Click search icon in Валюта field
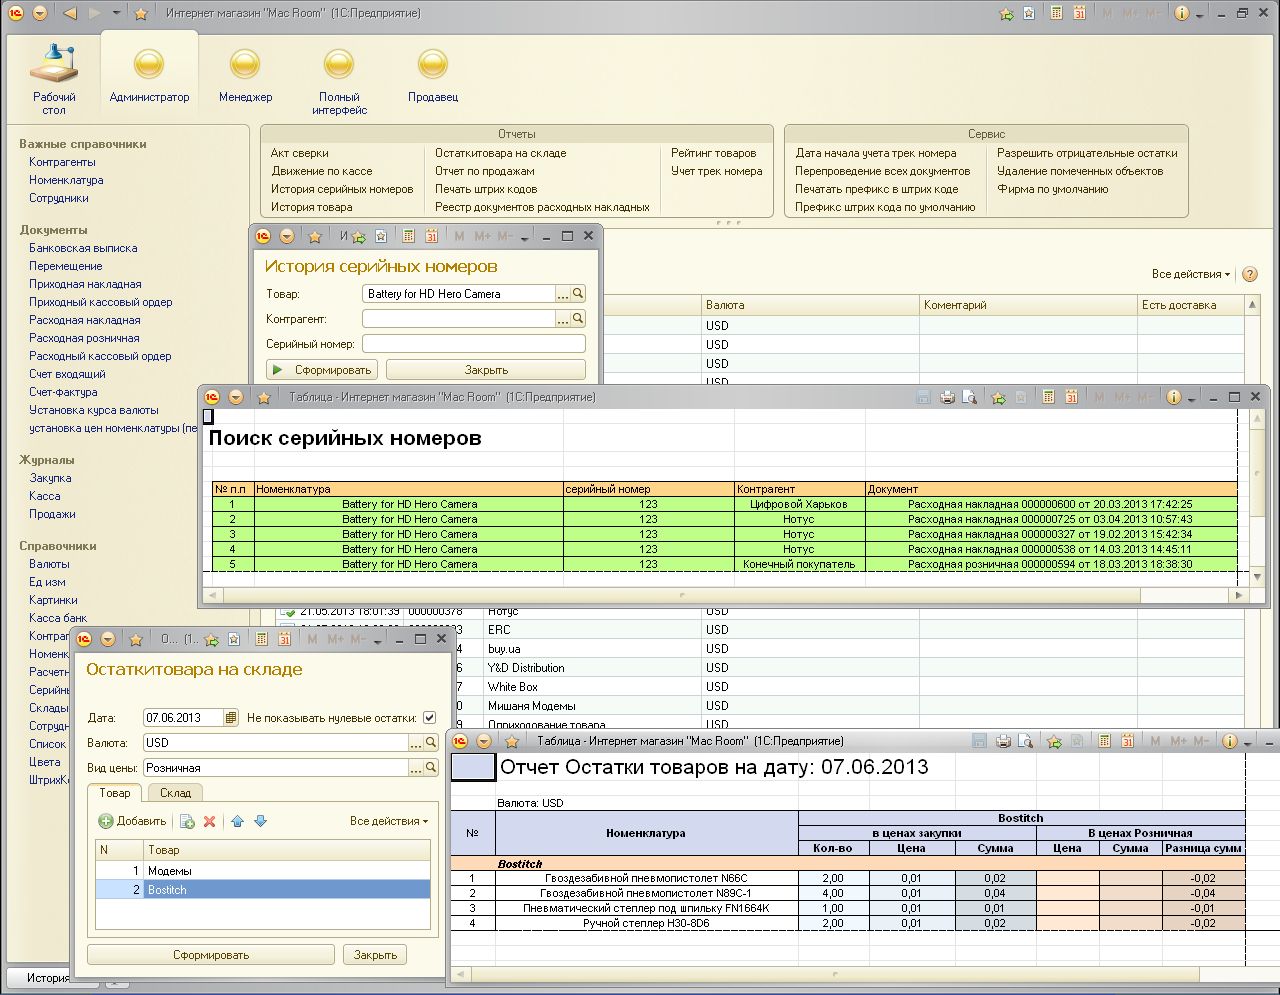 [x=431, y=743]
